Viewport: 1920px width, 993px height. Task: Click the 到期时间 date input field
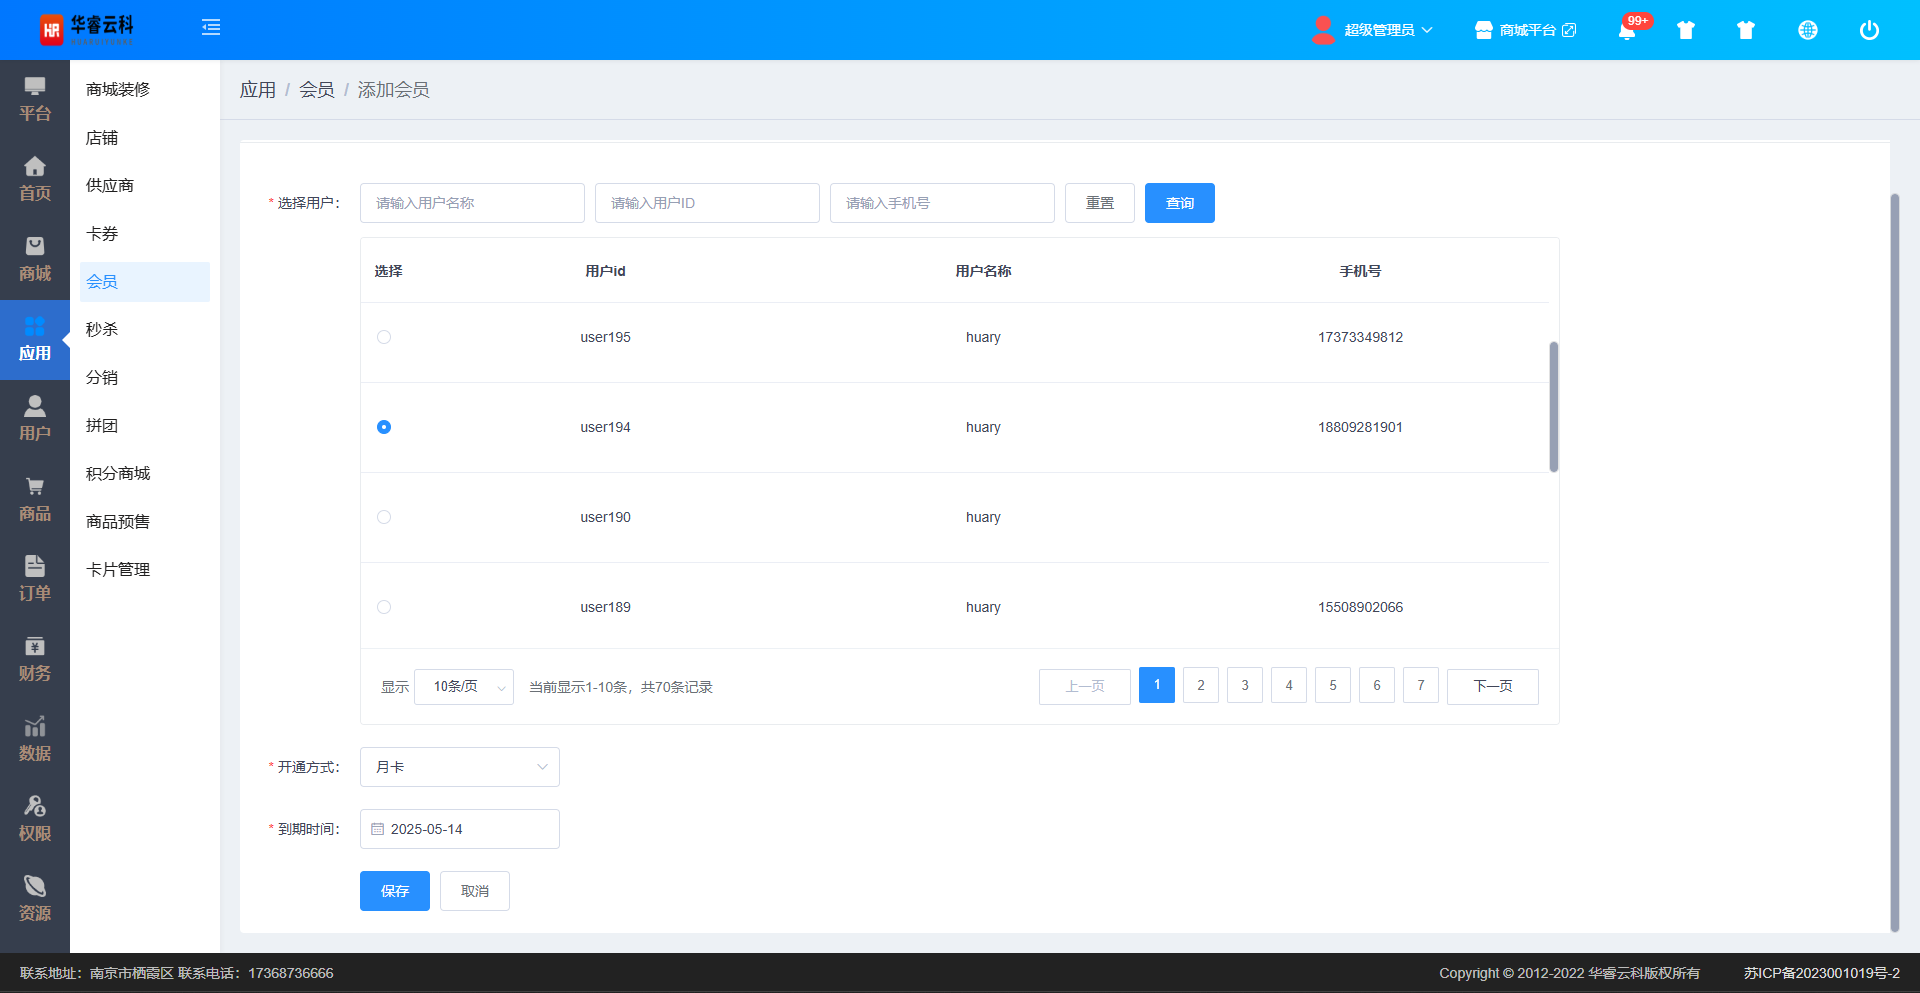click(x=460, y=829)
